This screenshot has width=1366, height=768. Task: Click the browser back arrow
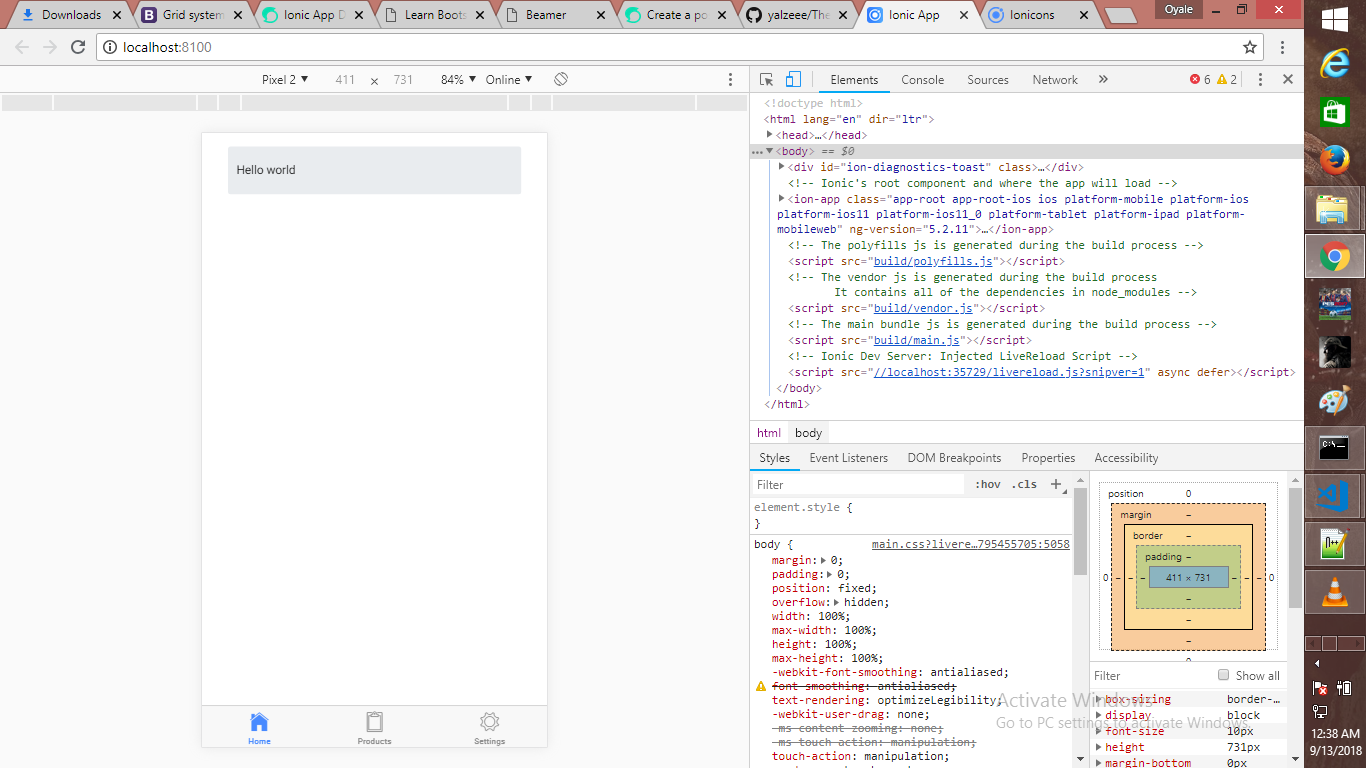click(x=22, y=47)
